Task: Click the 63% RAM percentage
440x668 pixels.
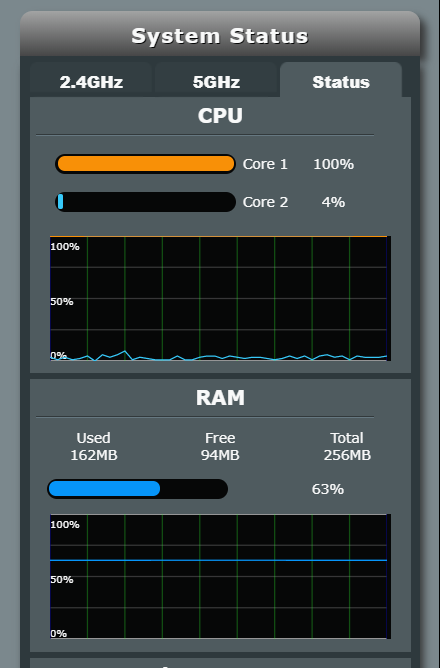Action: coord(328,489)
